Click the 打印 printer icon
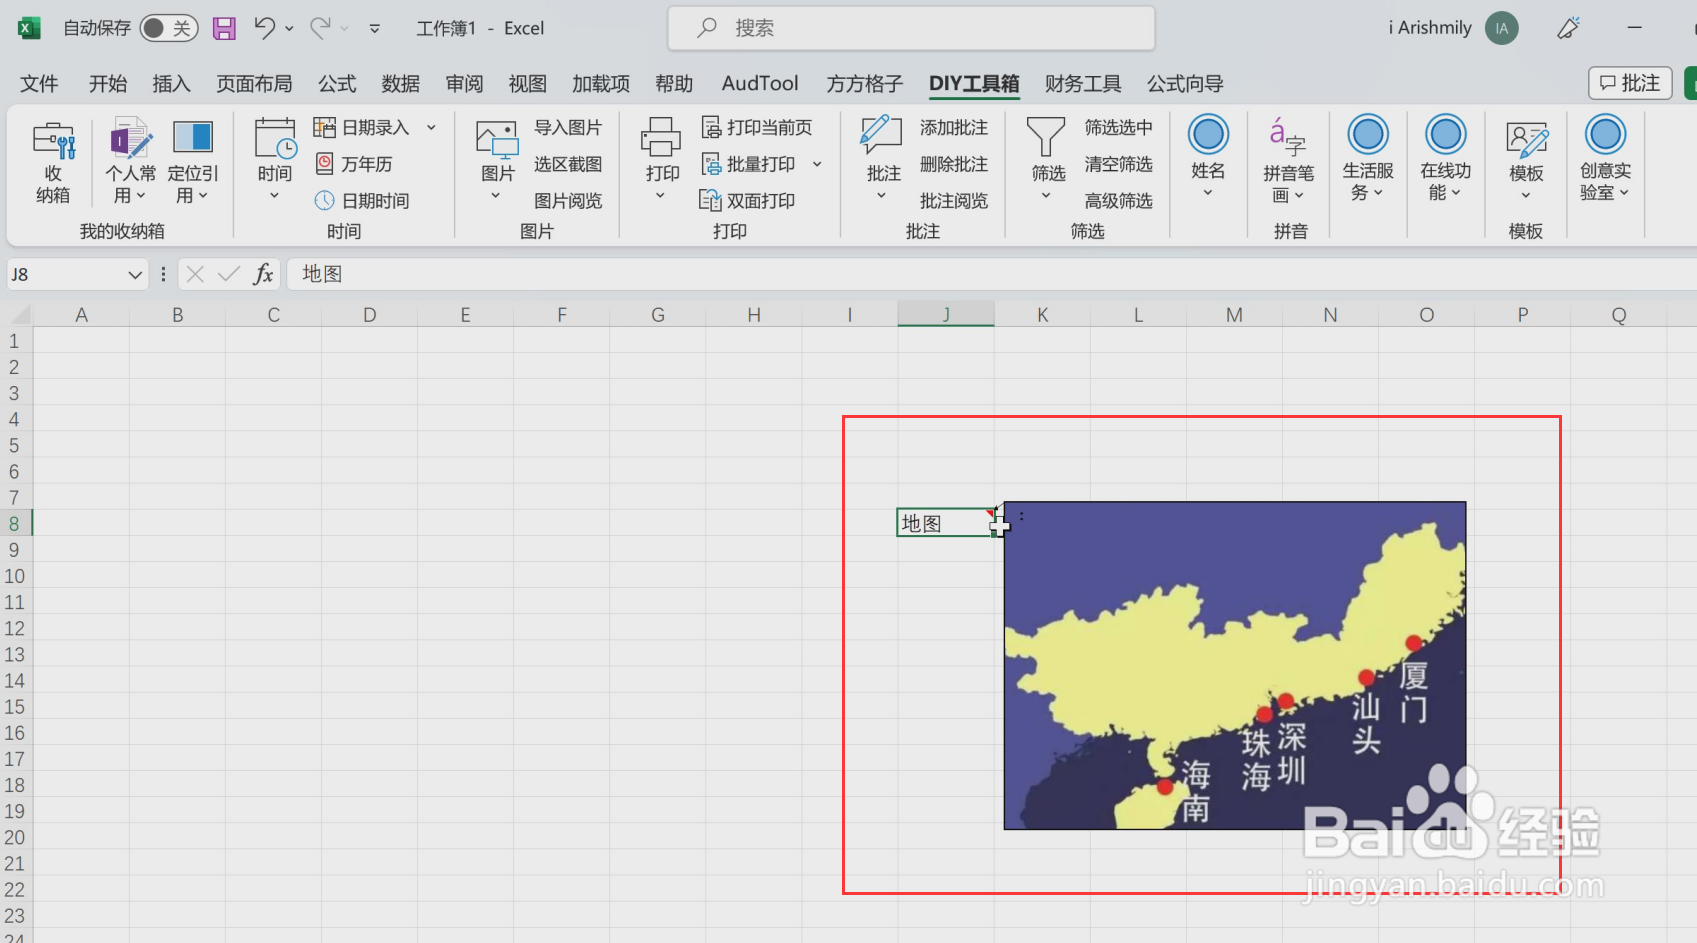This screenshot has width=1697, height=943. [x=661, y=137]
